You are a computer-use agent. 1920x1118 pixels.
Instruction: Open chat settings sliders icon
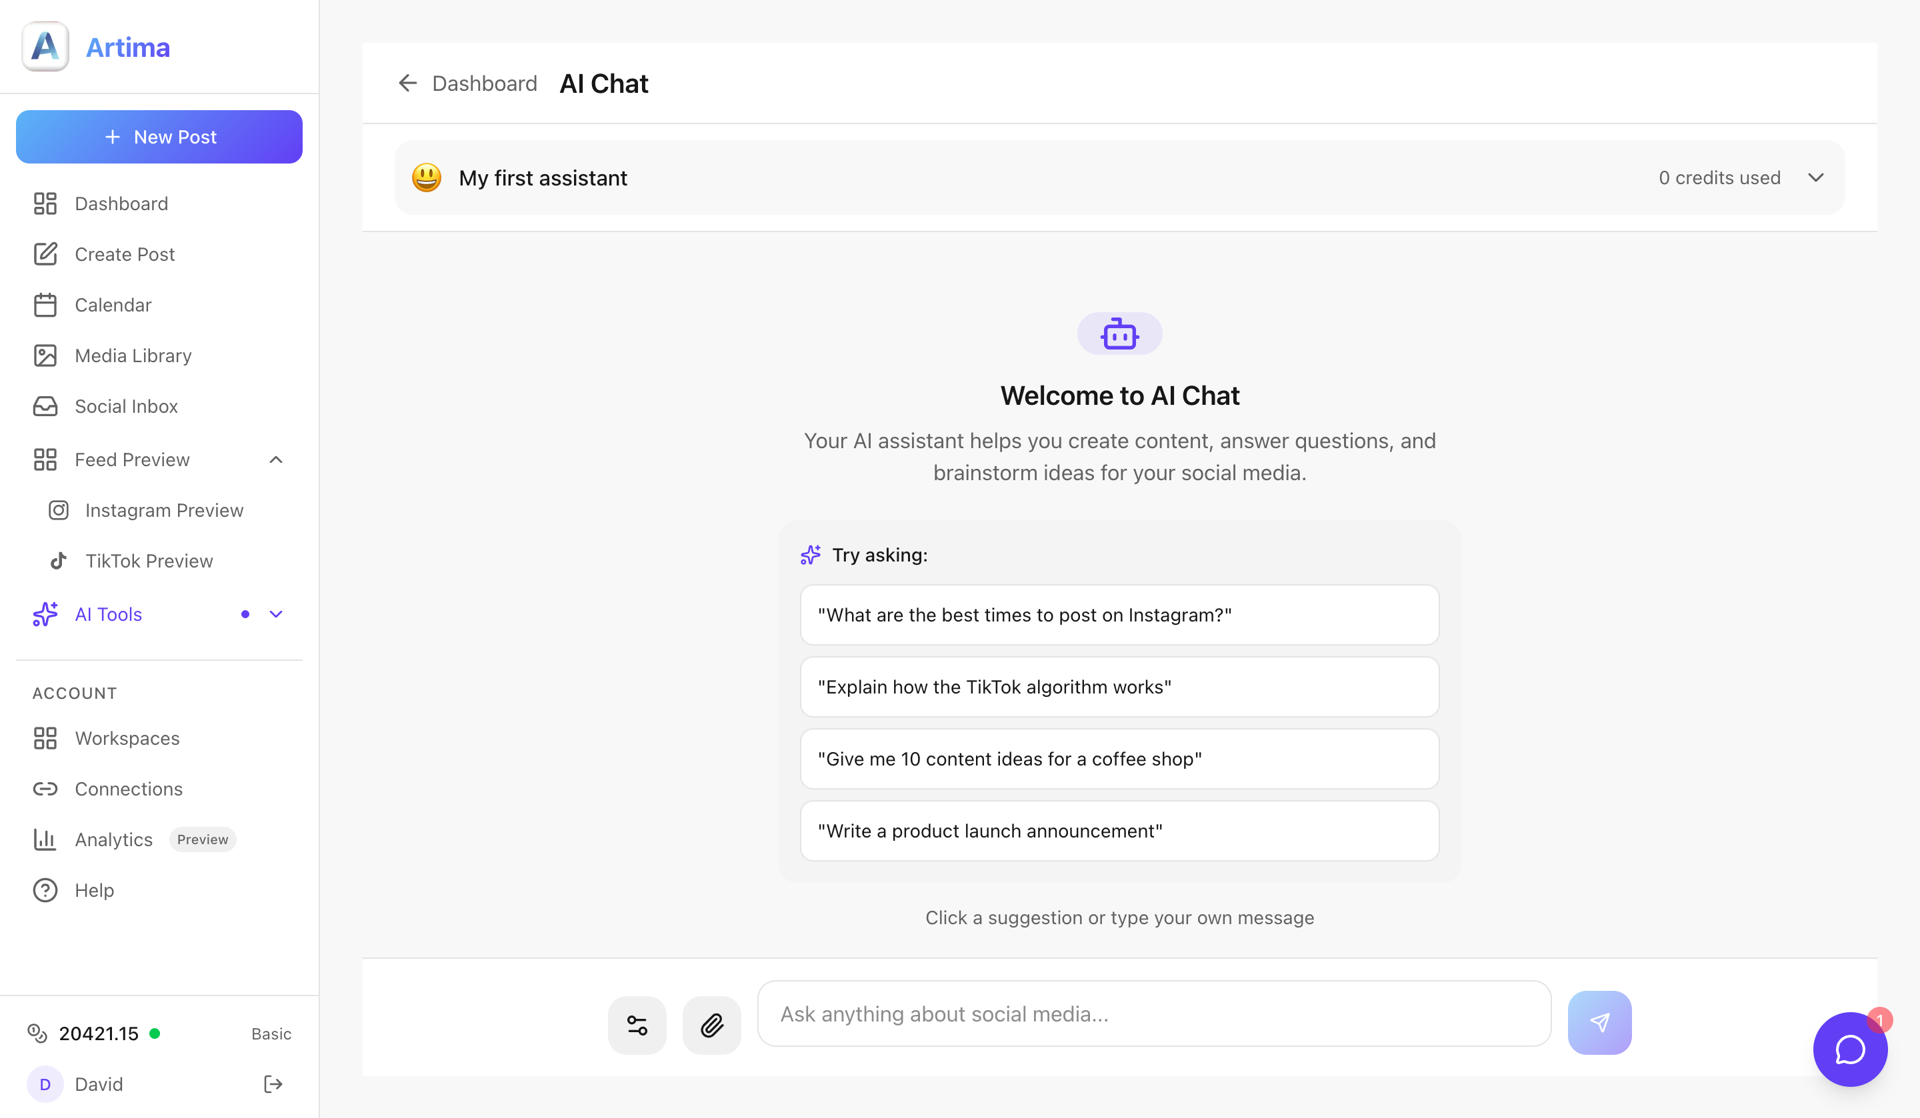(637, 1025)
